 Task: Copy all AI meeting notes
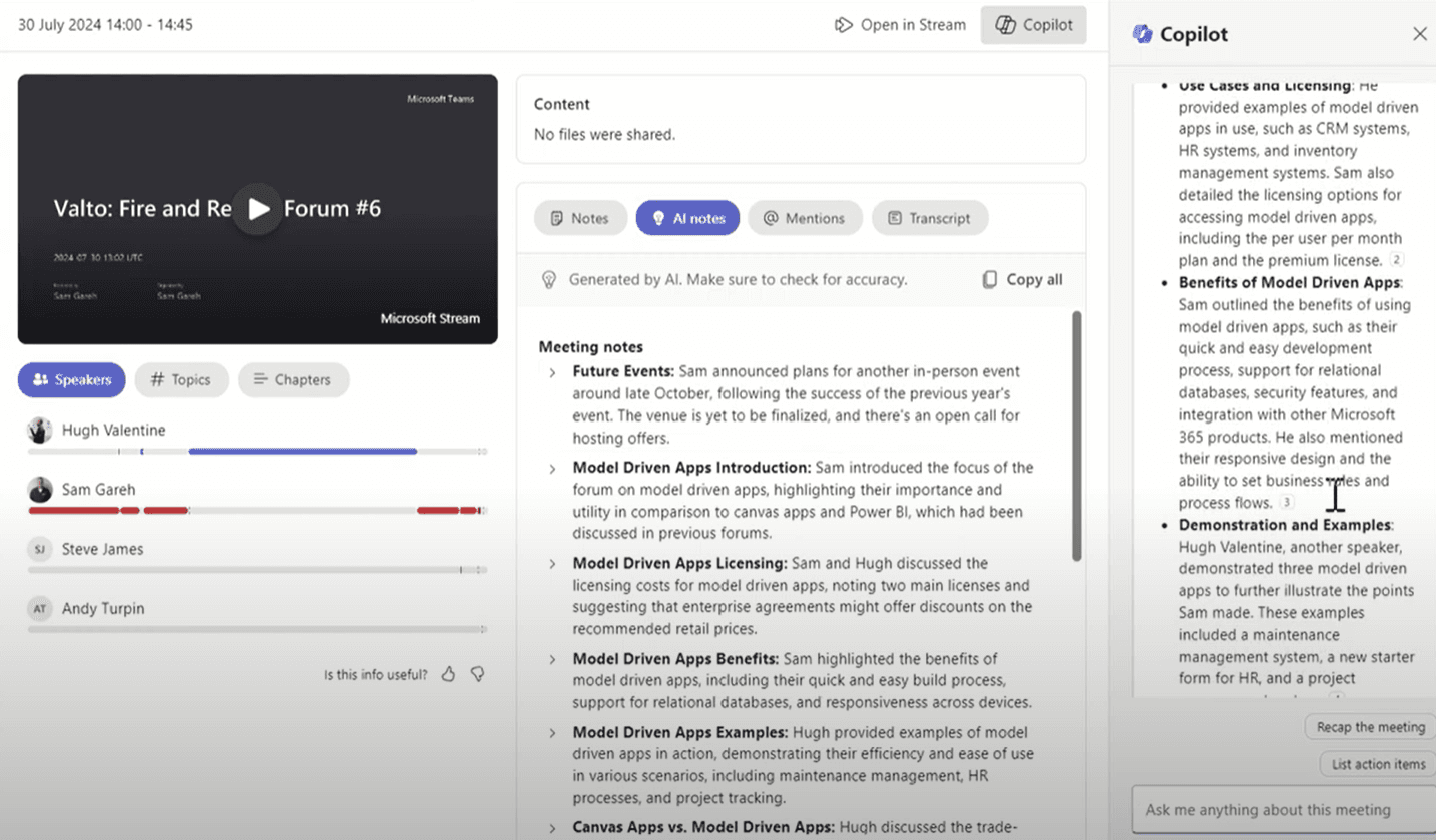point(1022,280)
